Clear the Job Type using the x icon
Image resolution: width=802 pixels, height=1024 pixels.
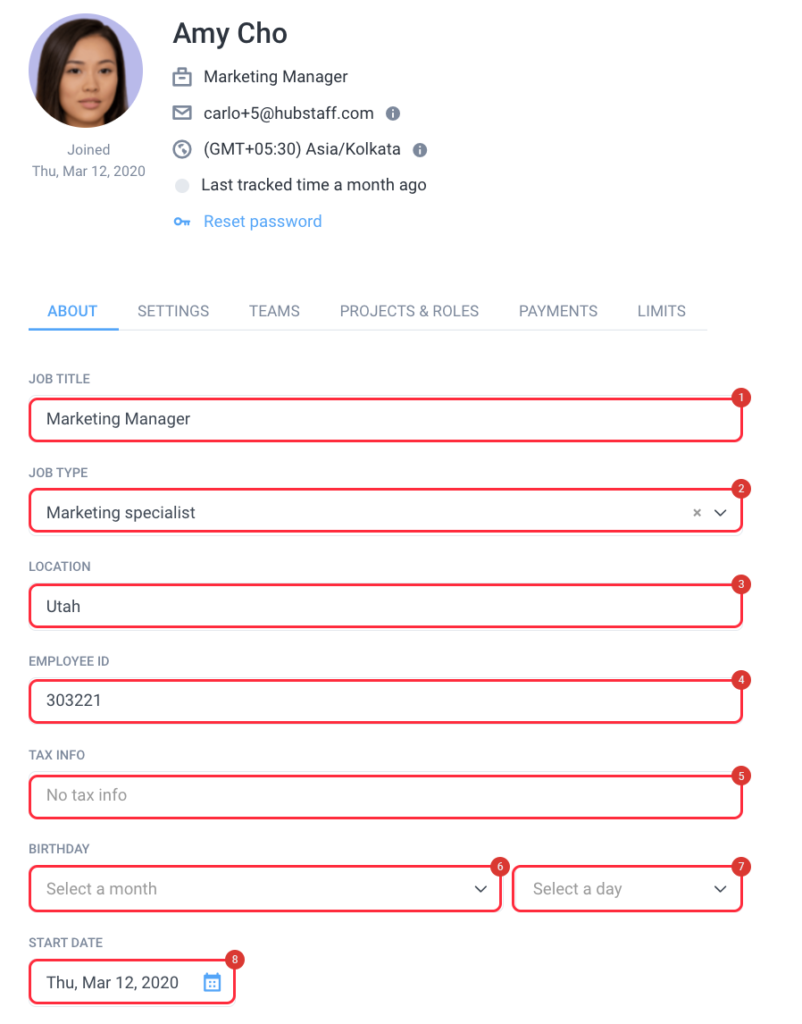click(x=696, y=512)
